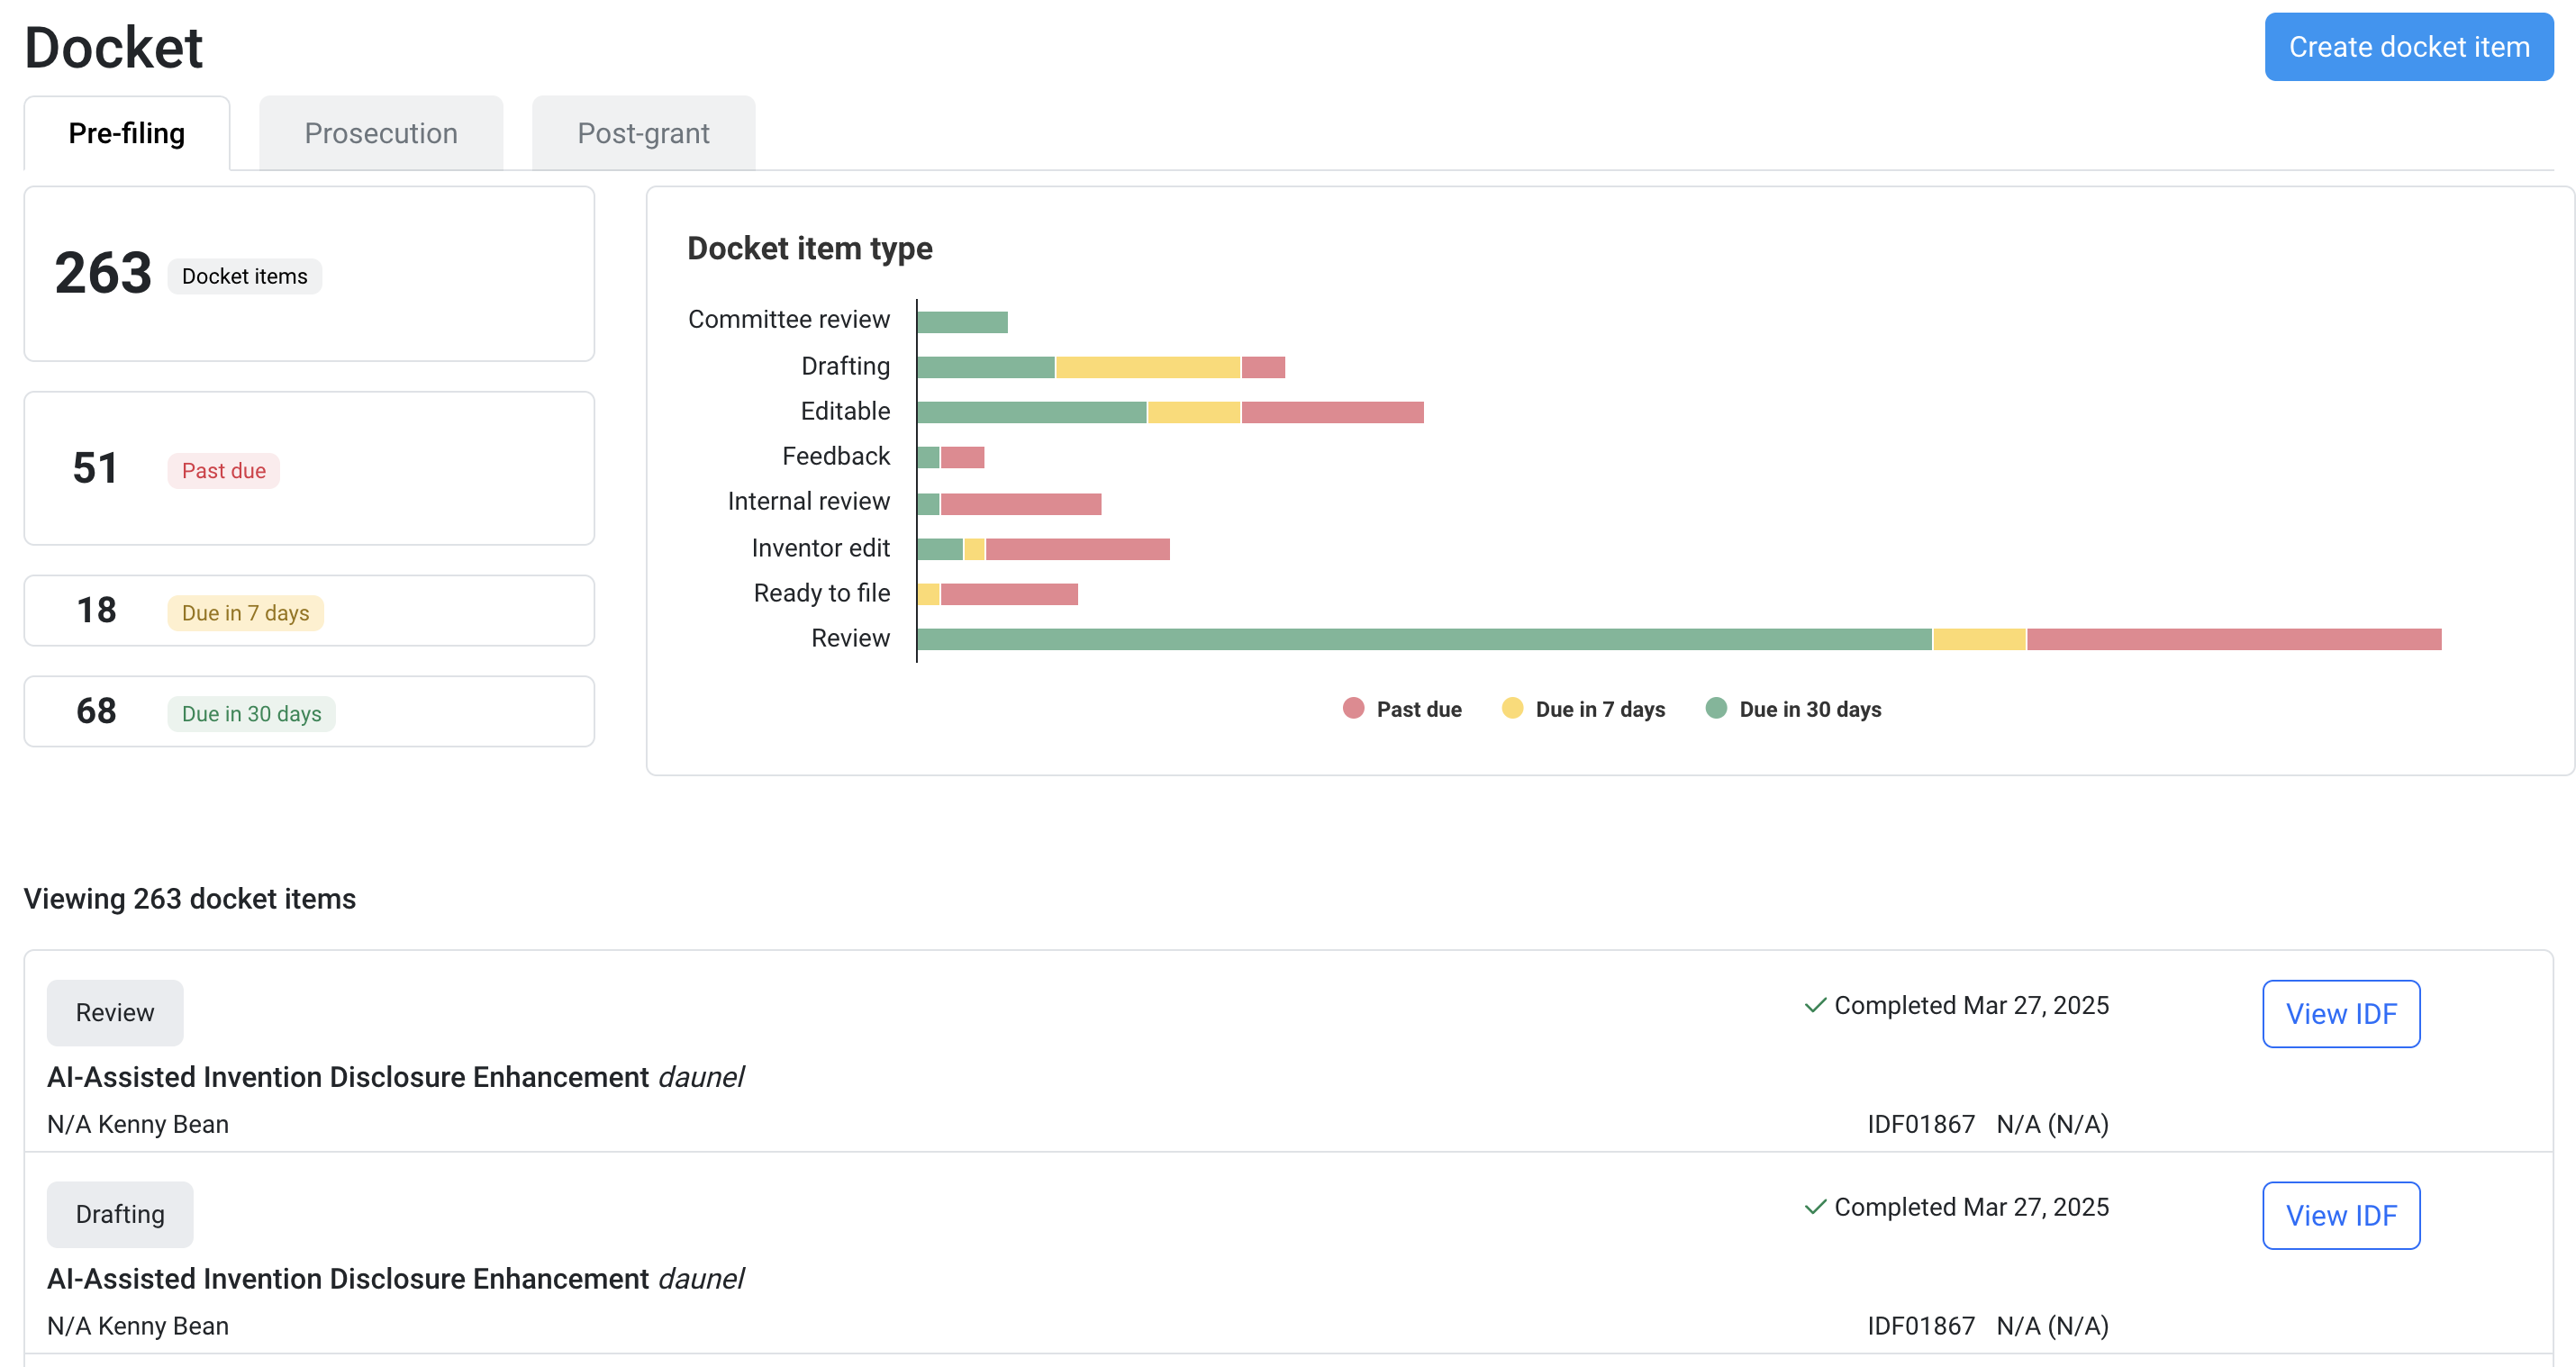
Task: Click View IDF for the Drafting item
Action: 2341,1215
